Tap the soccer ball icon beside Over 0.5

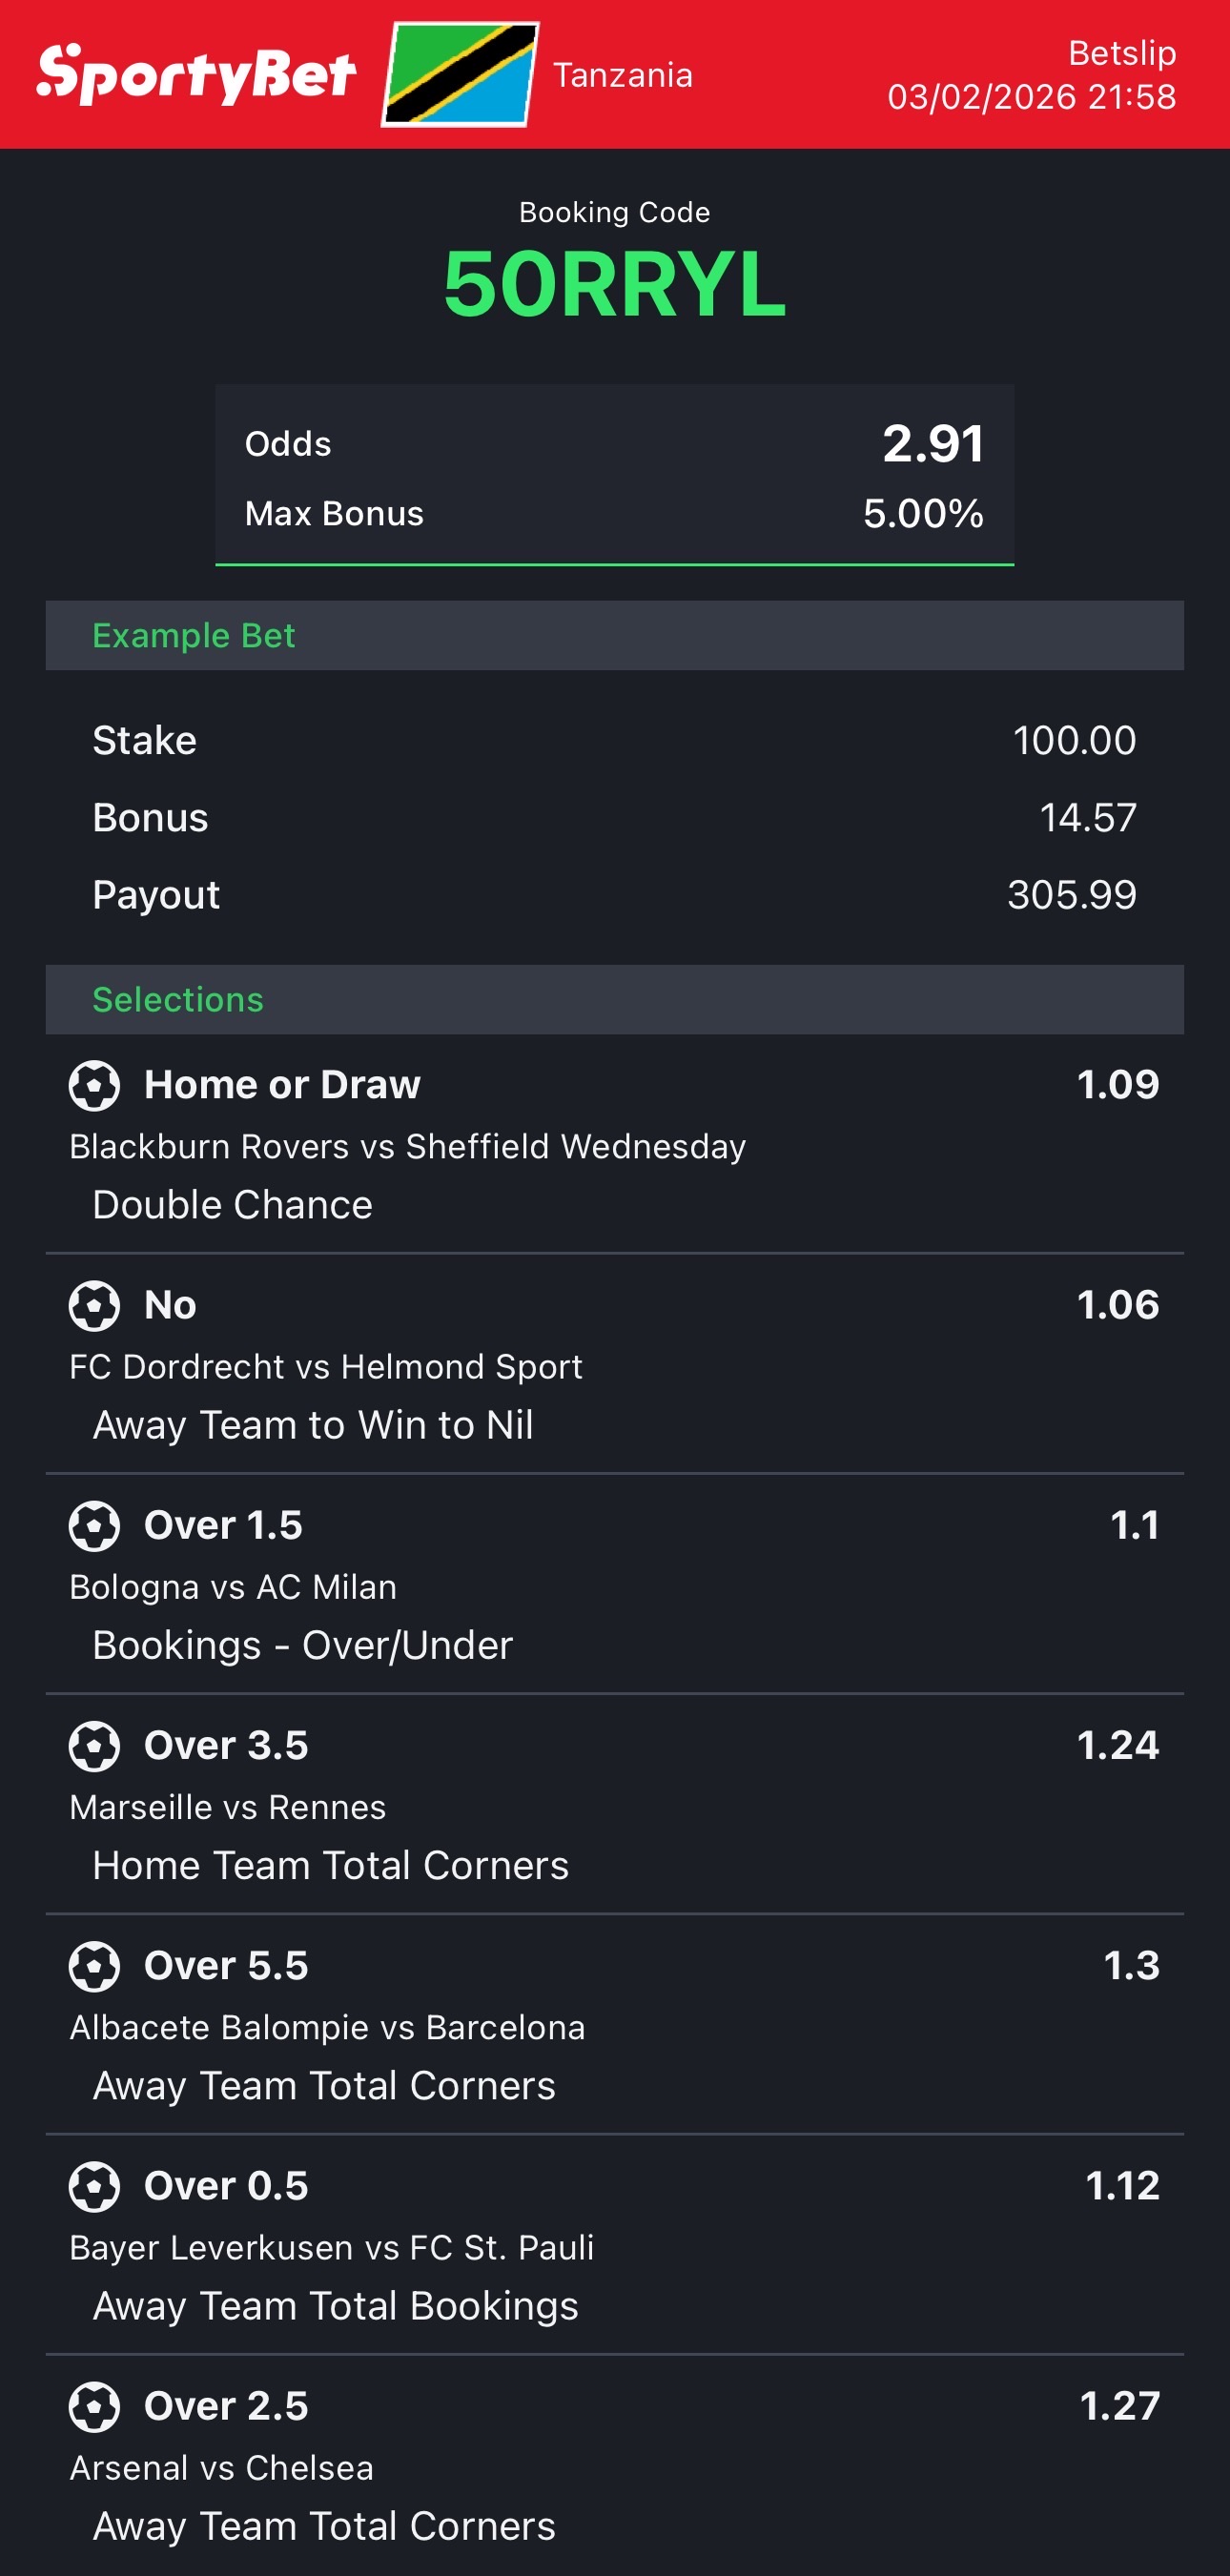(94, 2186)
